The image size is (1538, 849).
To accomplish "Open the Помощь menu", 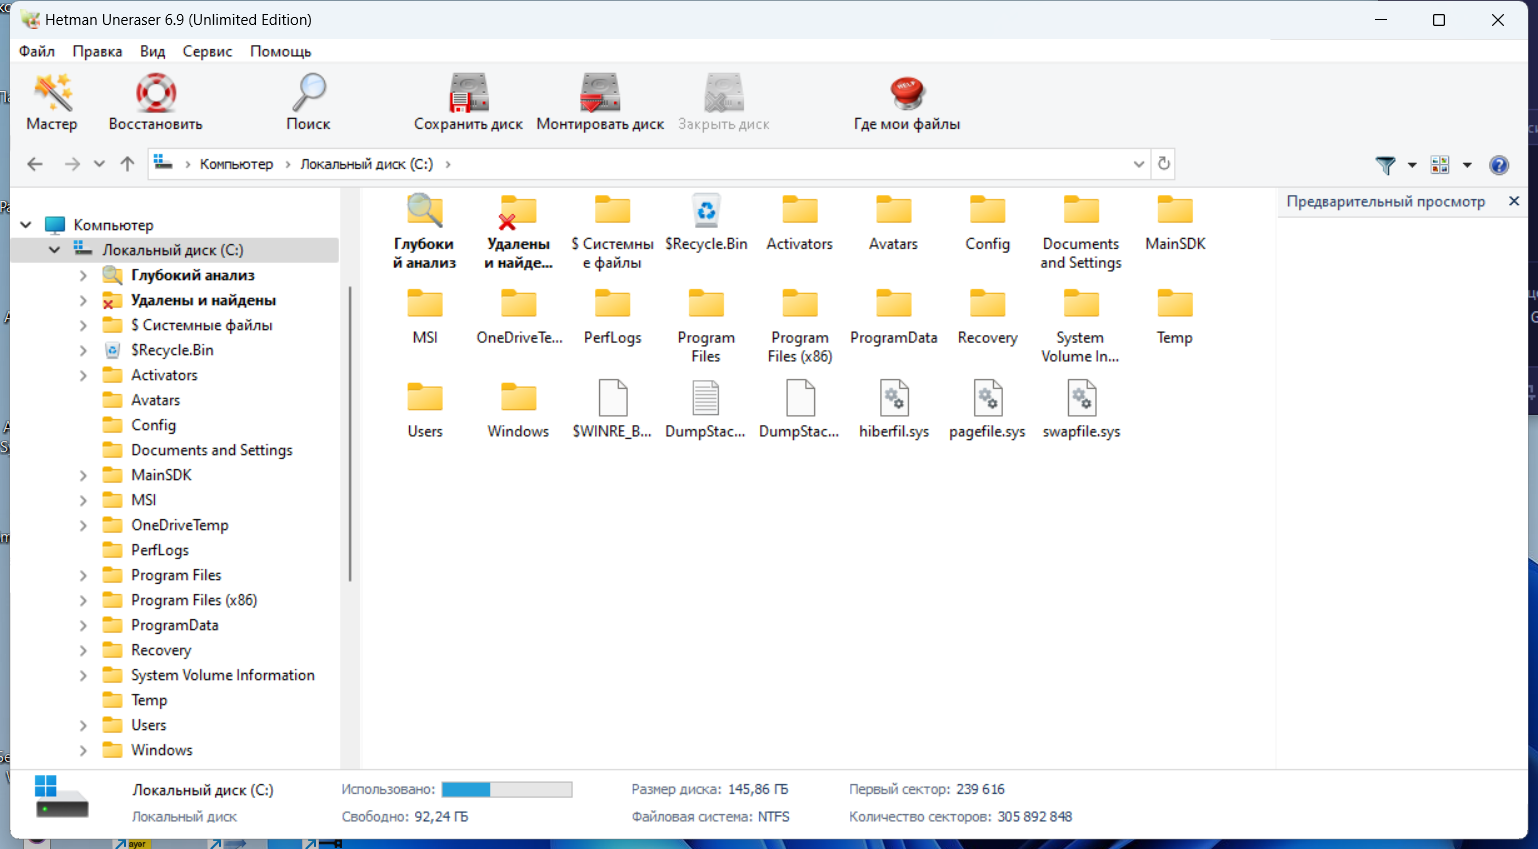I will click(x=280, y=51).
